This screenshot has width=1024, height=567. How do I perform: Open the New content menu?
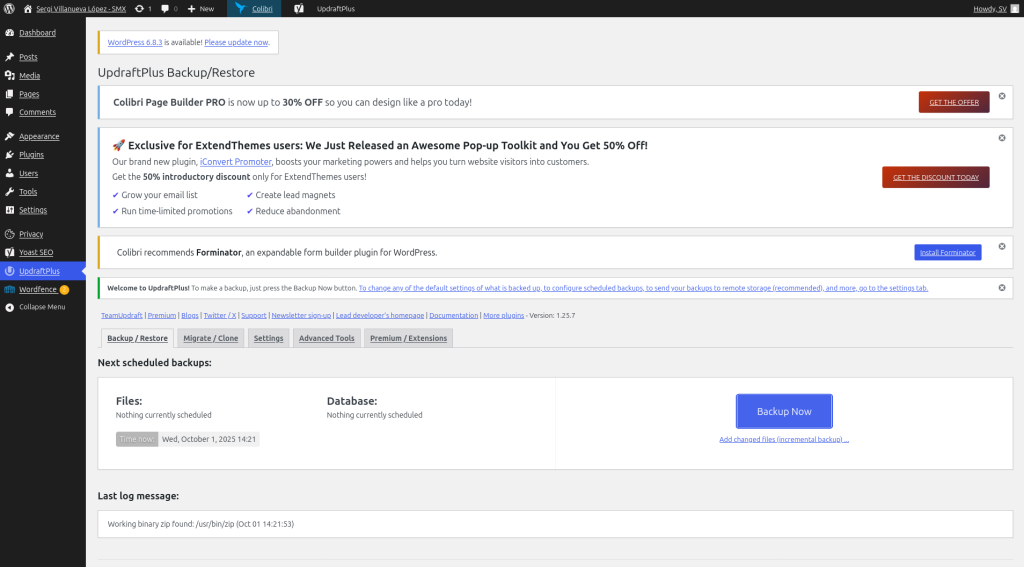tap(200, 8)
